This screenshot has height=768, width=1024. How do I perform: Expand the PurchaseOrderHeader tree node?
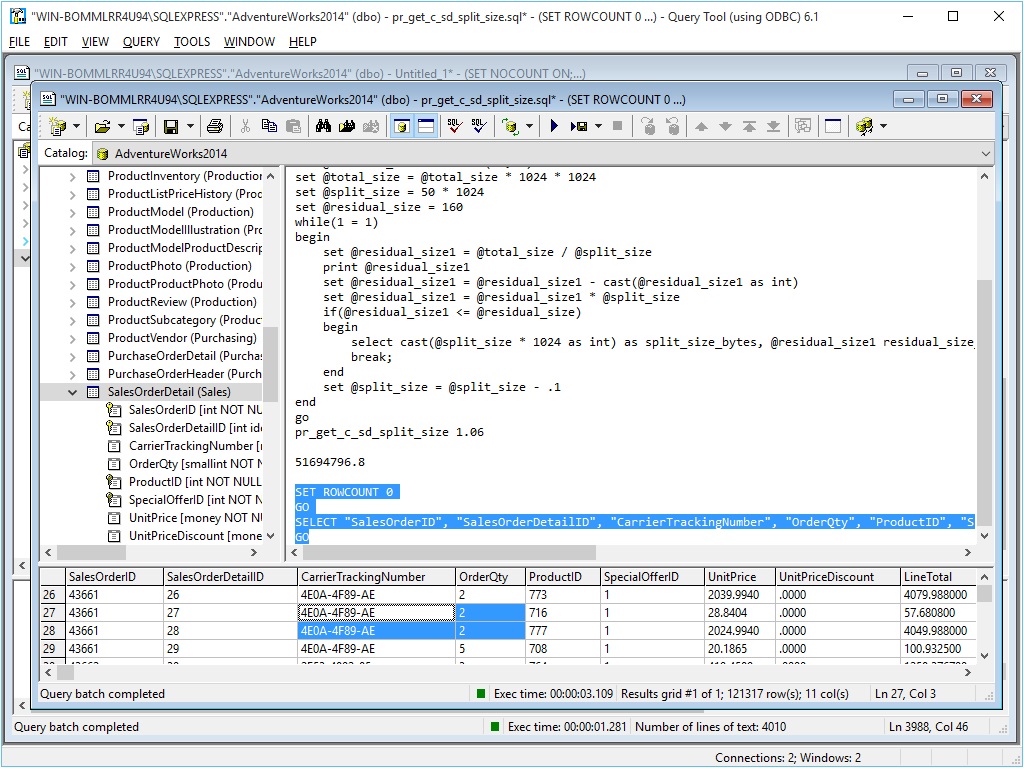(x=72, y=374)
